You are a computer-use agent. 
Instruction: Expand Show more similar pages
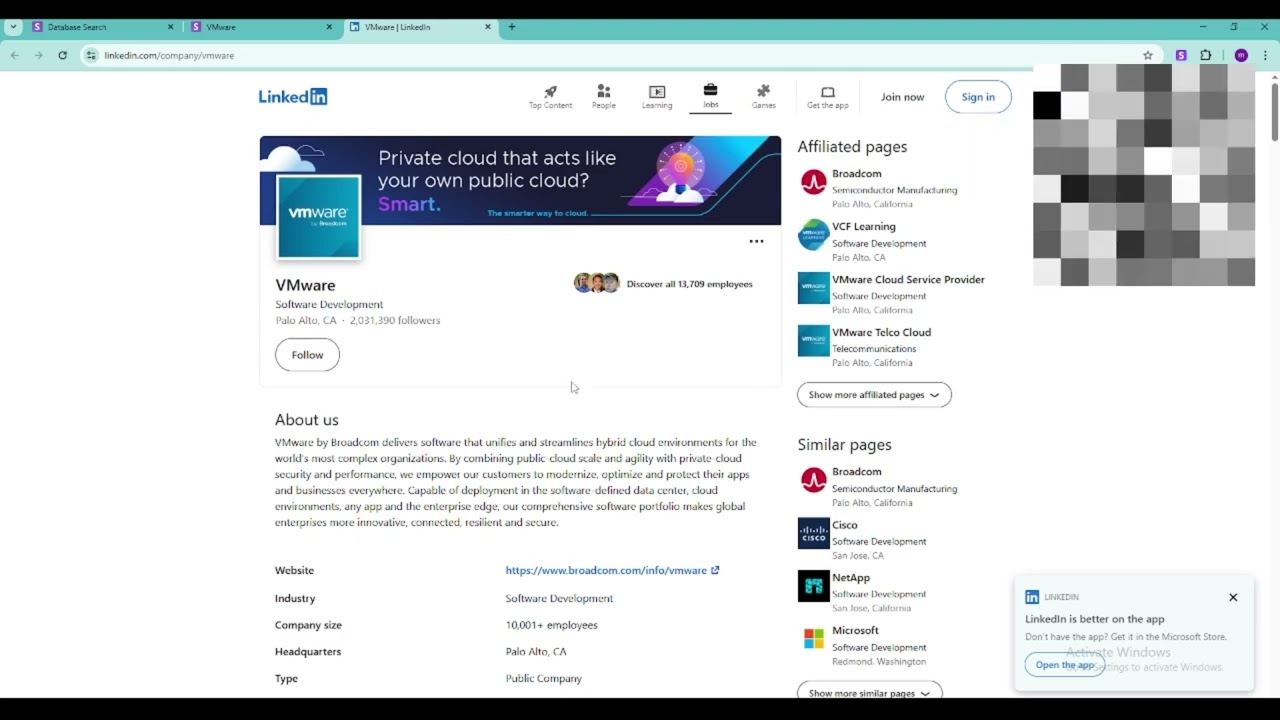coord(869,692)
